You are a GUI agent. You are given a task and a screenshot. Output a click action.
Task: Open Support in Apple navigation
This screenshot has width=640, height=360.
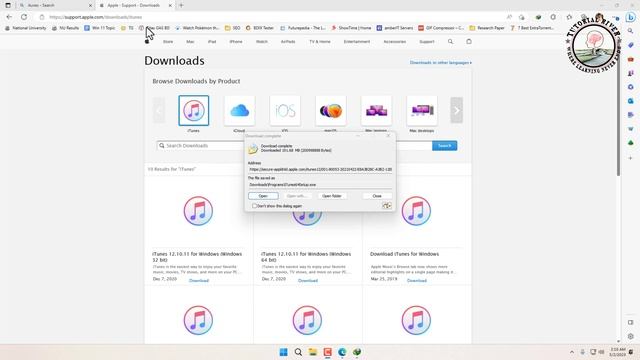coord(427,42)
